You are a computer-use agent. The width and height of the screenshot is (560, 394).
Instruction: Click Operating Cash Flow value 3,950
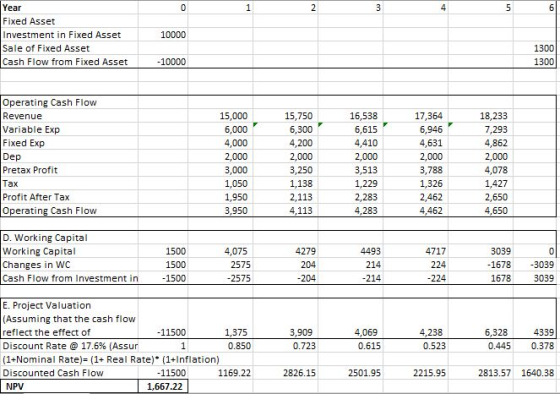coord(236,211)
